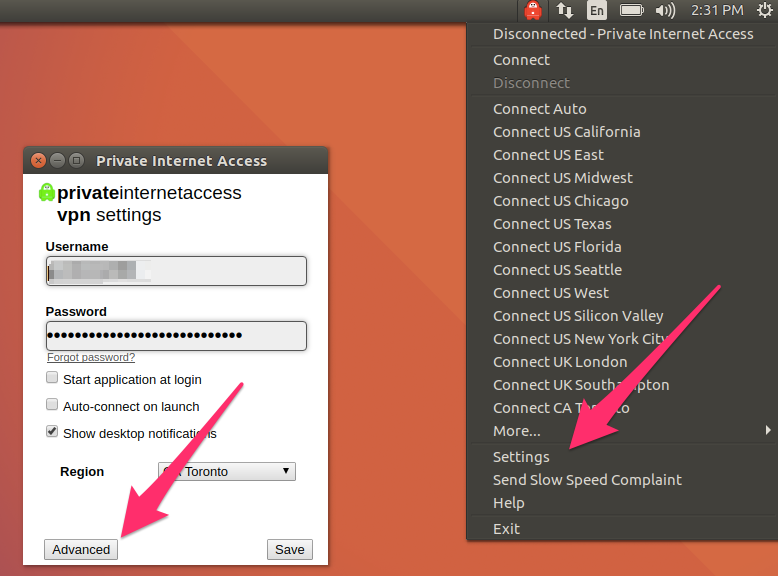Image resolution: width=778 pixels, height=576 pixels.
Task: Open the Forgot password? link
Action: pos(91,357)
